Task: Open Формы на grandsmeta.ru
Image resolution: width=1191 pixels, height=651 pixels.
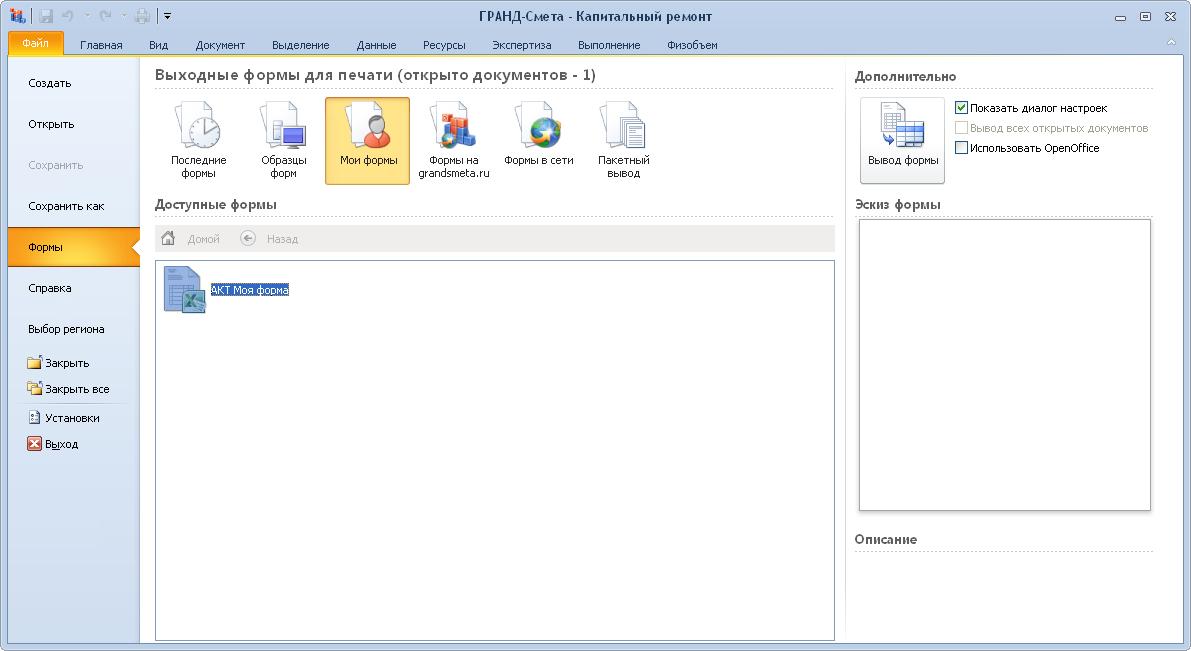Action: pos(453,141)
